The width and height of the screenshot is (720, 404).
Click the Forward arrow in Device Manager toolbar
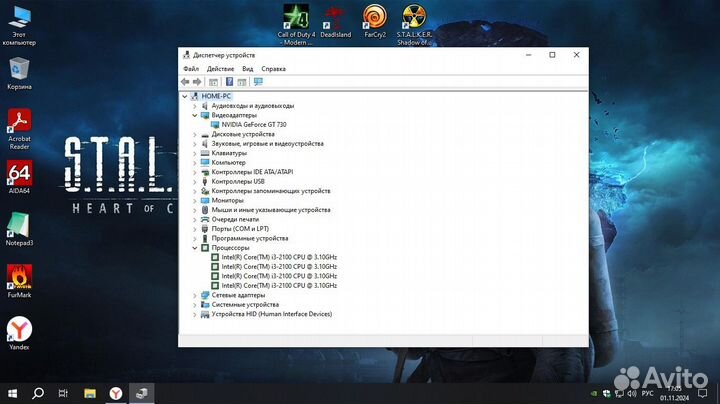(197, 82)
